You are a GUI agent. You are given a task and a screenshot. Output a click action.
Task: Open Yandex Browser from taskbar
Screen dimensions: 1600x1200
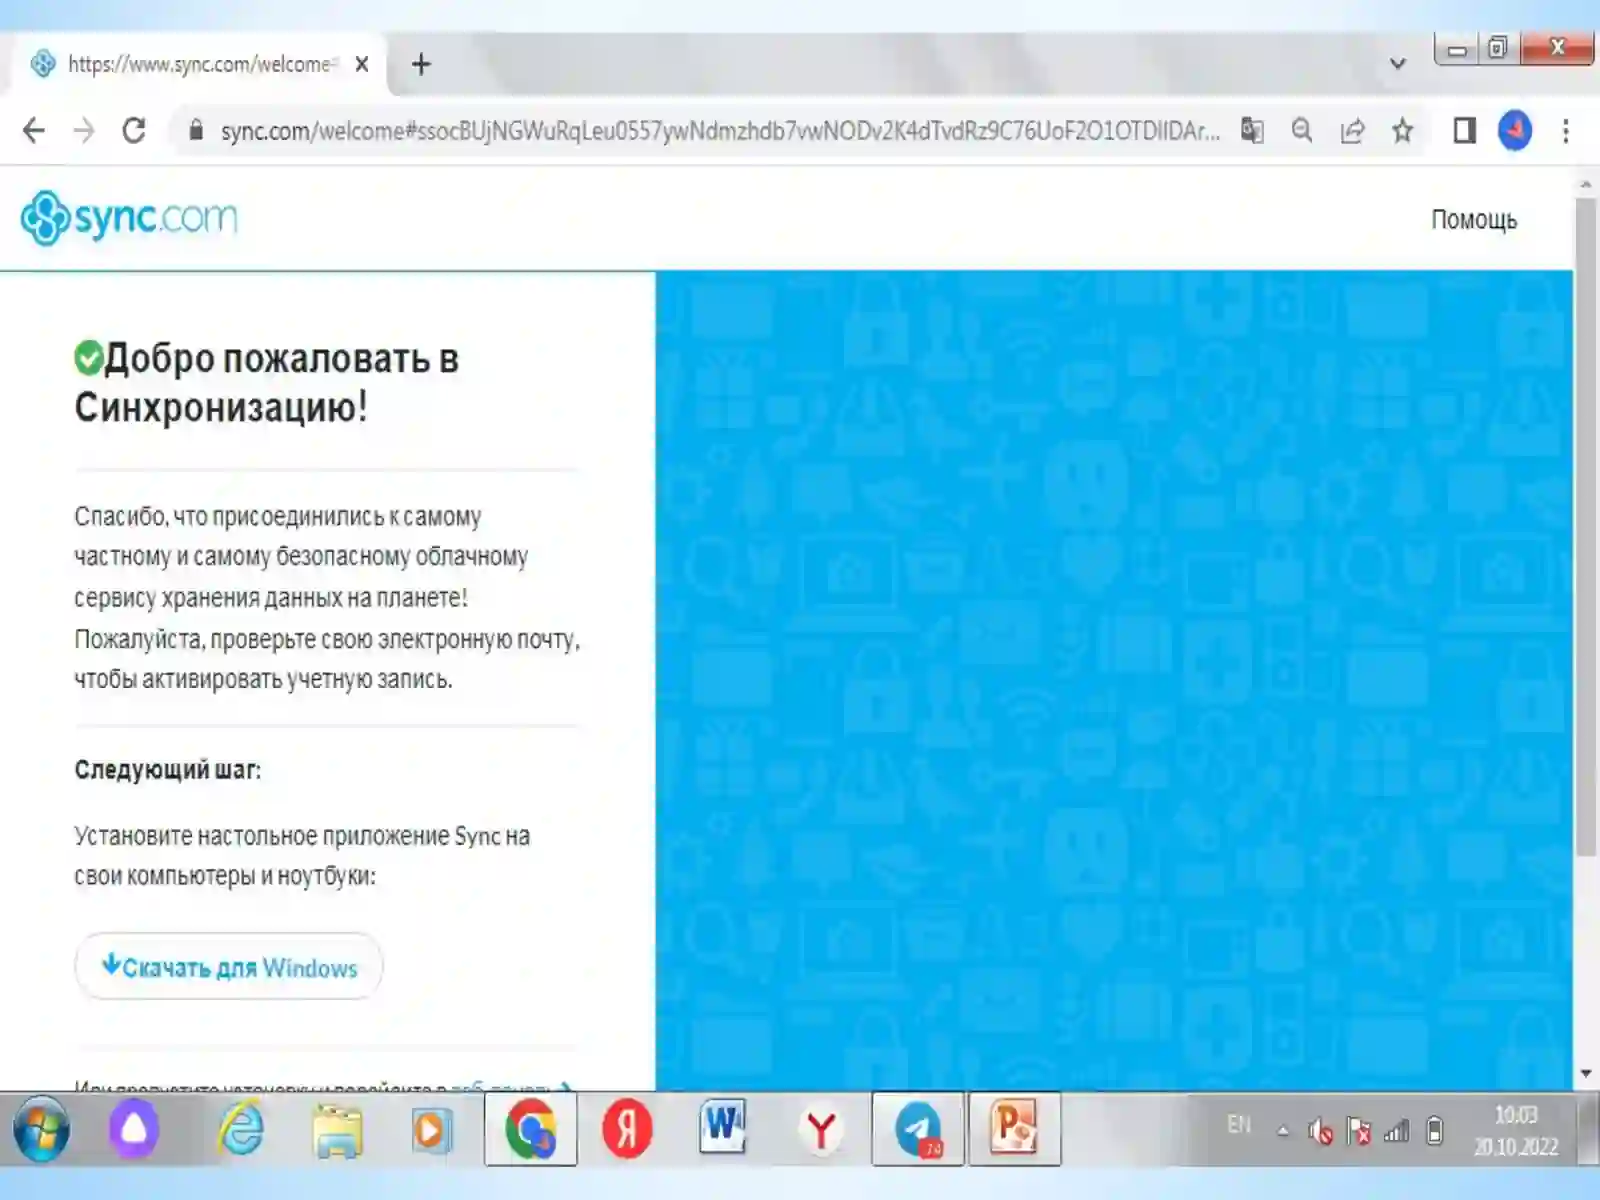(821, 1131)
